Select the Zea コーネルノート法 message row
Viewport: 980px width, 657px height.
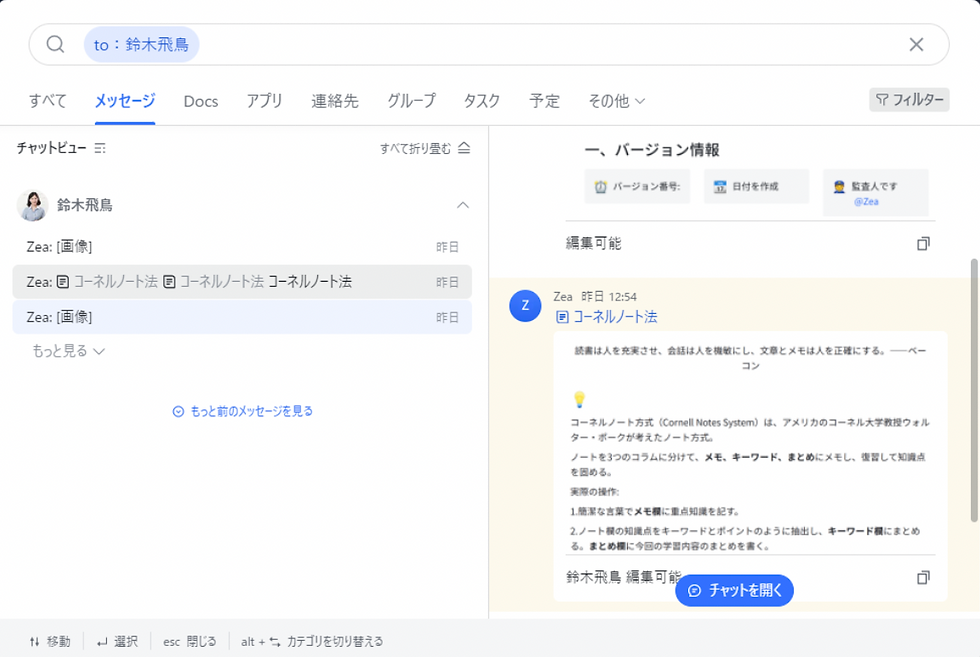point(242,282)
